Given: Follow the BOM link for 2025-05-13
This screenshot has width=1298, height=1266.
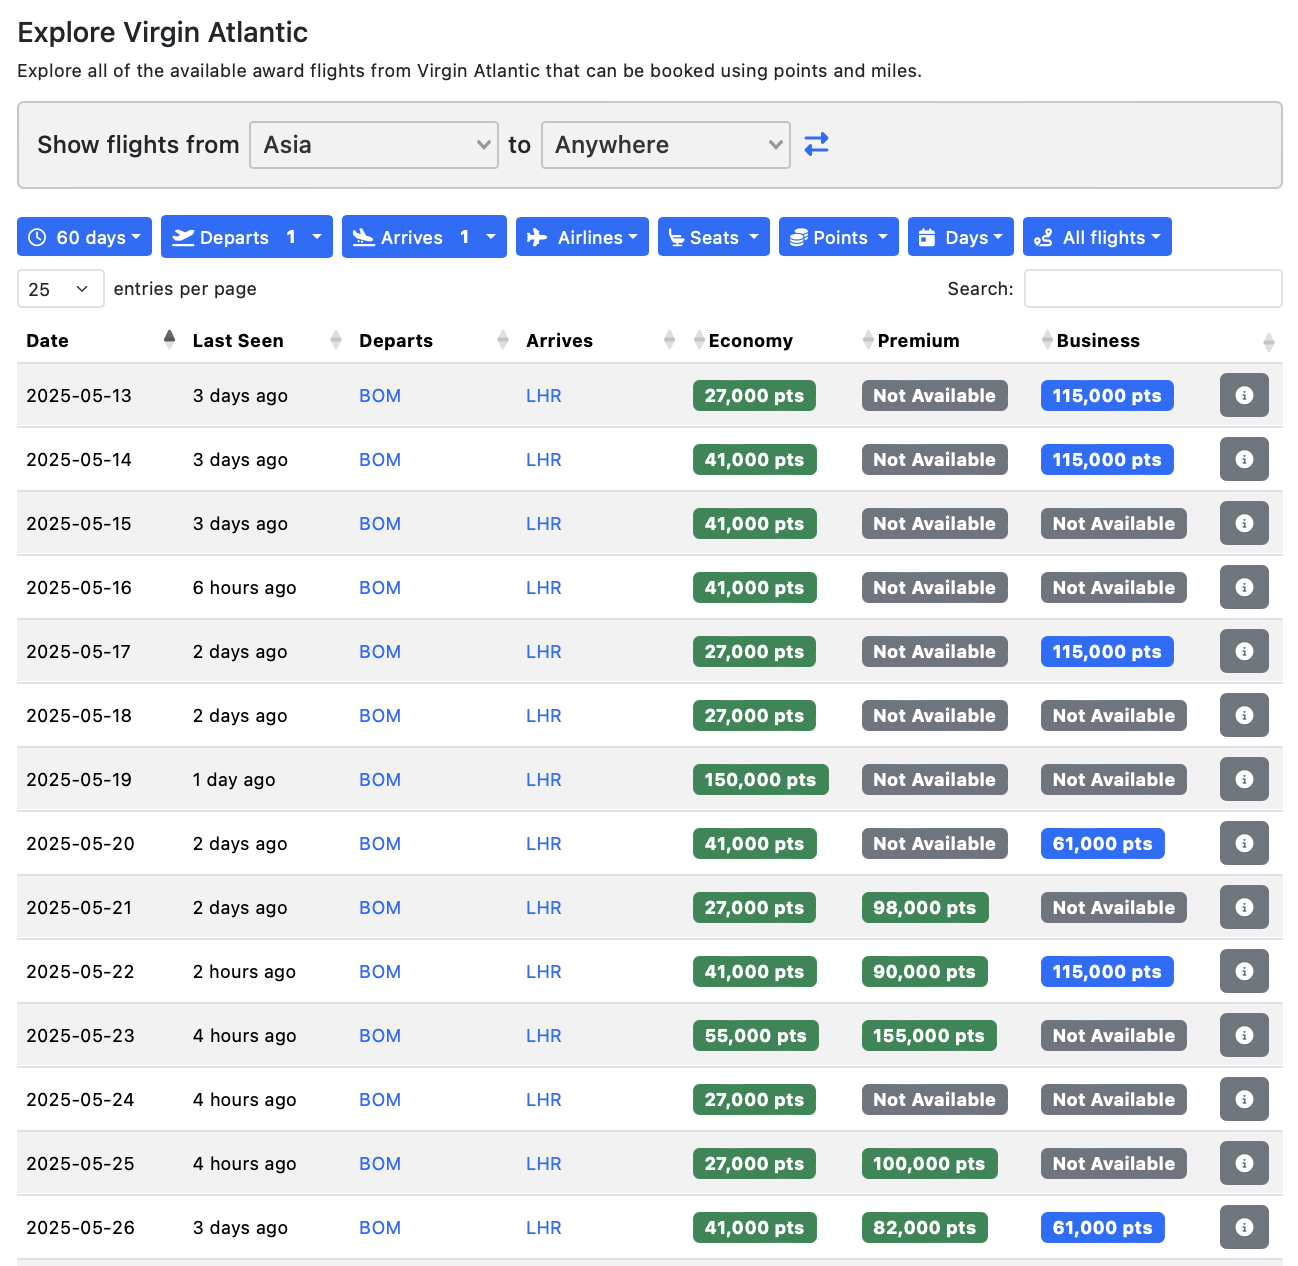Looking at the screenshot, I should coord(380,395).
